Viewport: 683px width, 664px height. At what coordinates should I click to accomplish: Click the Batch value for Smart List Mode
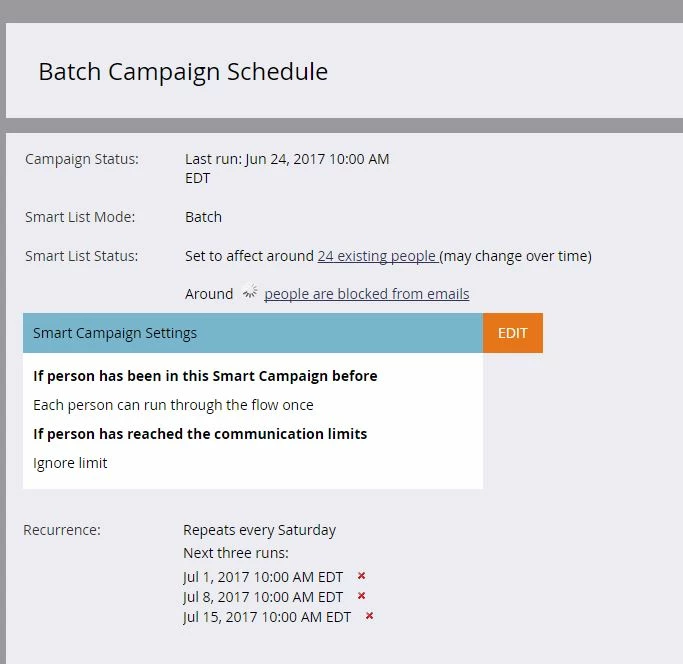pos(203,217)
